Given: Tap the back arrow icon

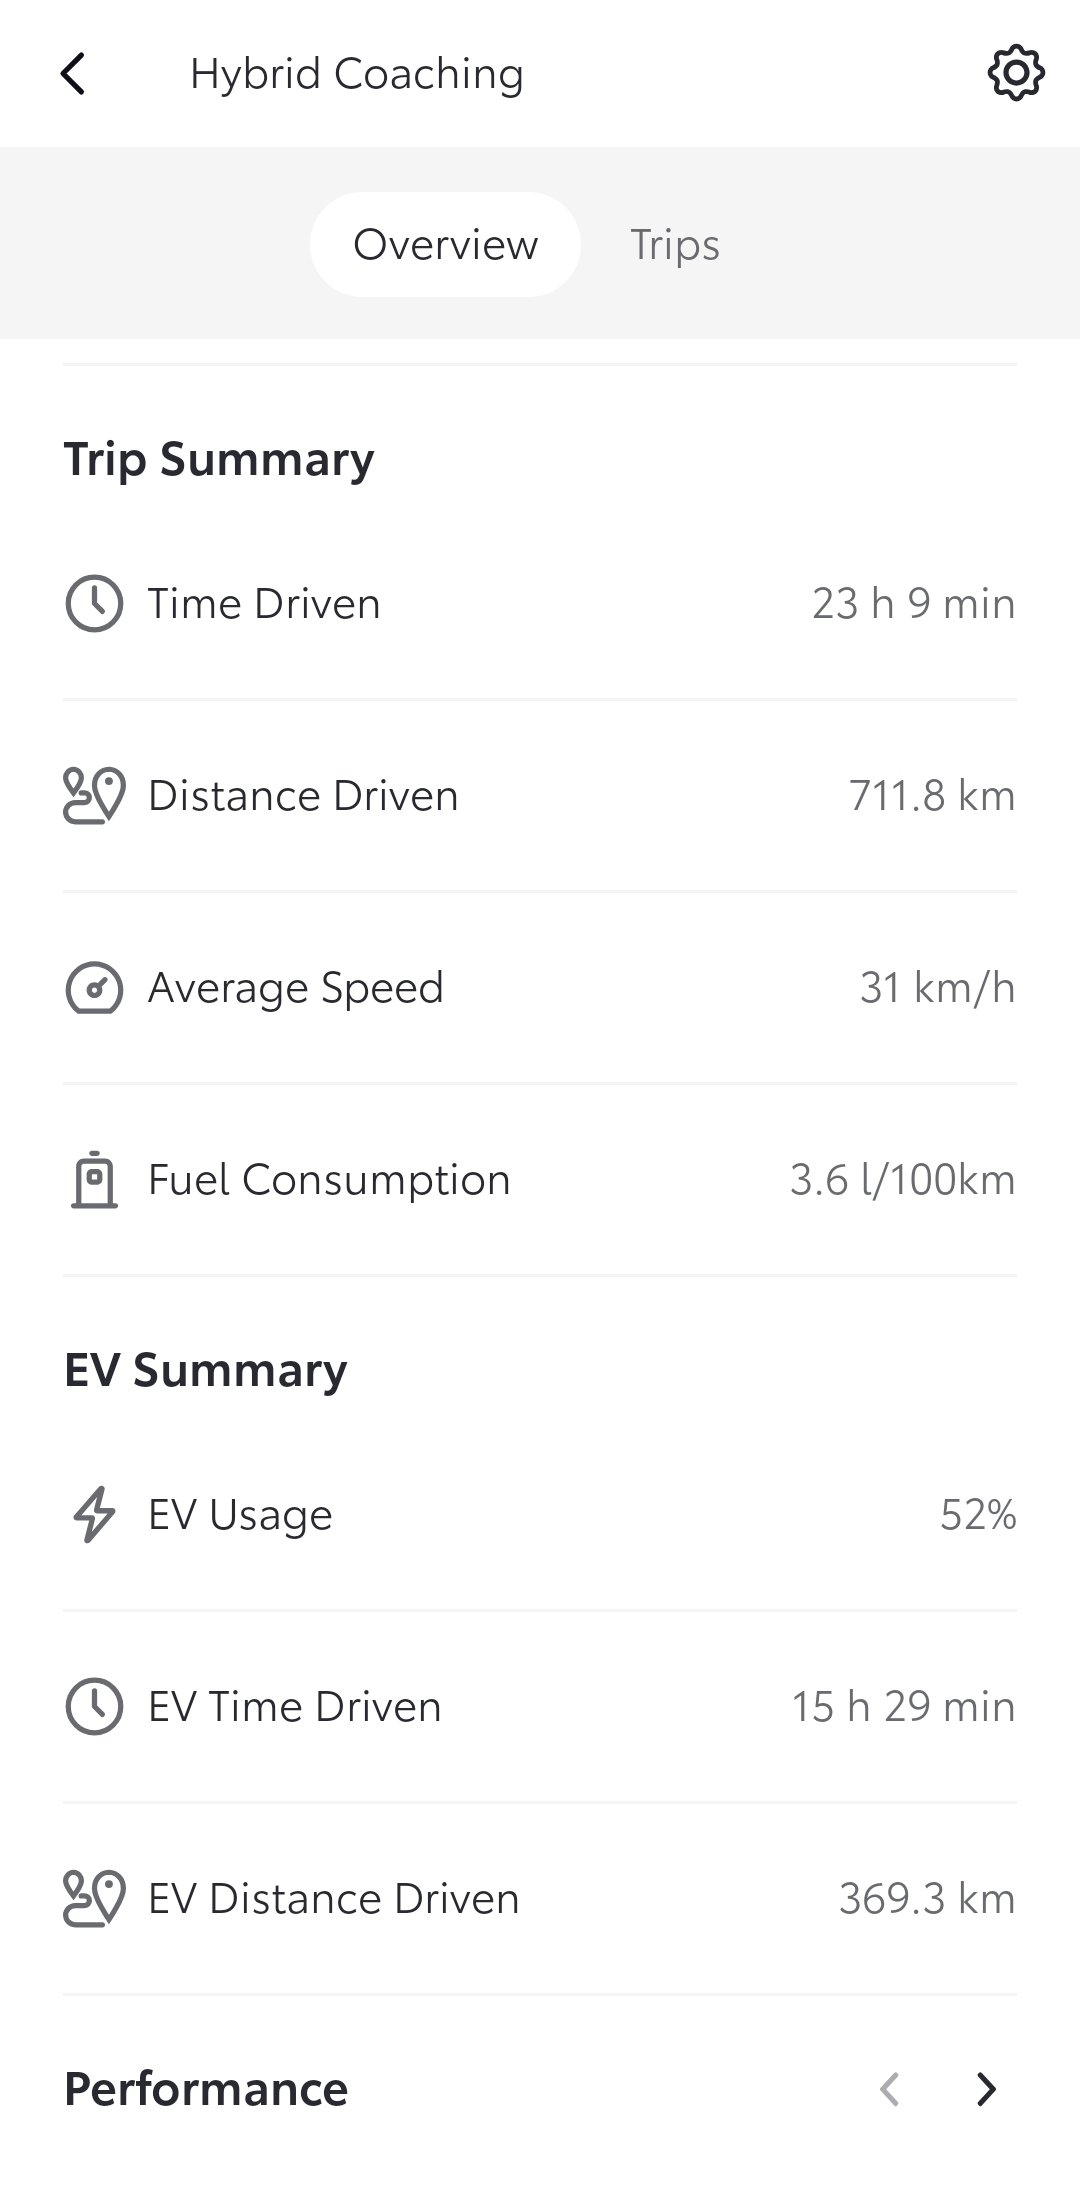Looking at the screenshot, I should (73, 74).
